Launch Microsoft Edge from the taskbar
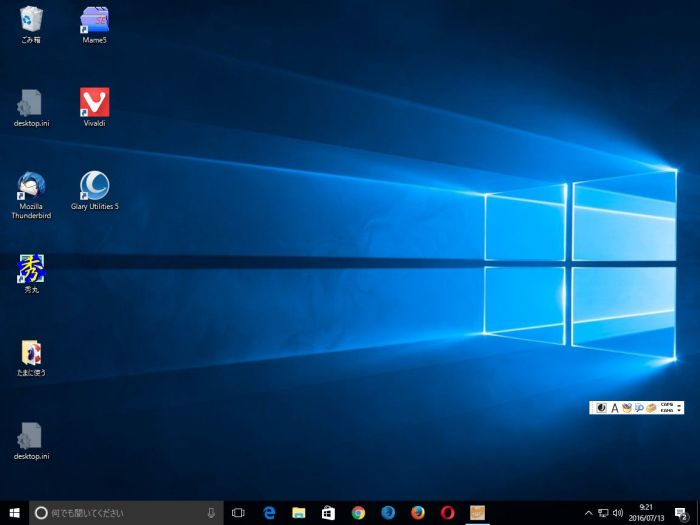The height and width of the screenshot is (525, 700). click(x=269, y=513)
